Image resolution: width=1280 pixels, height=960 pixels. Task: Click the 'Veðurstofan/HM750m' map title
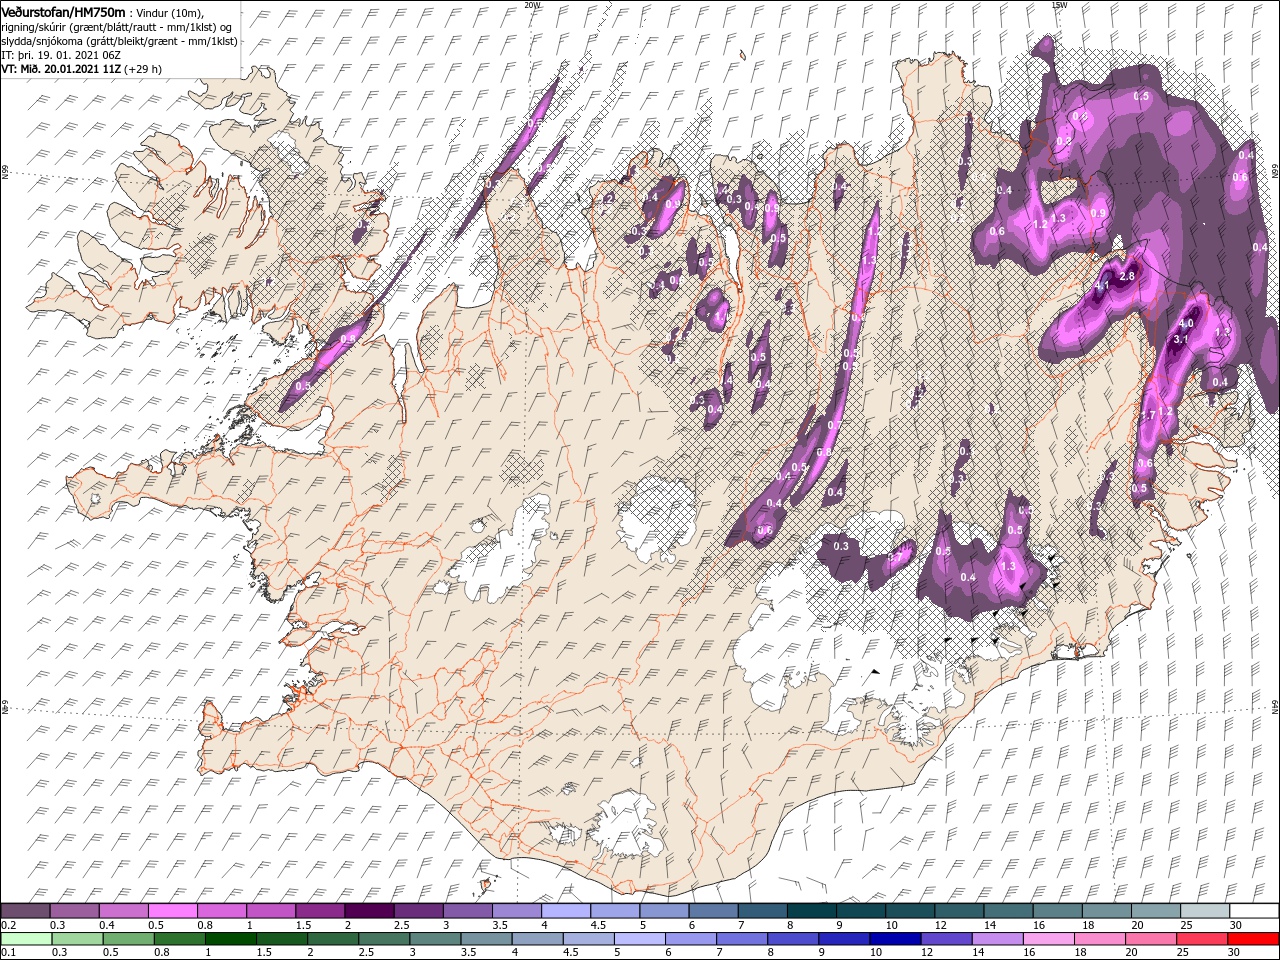coord(64,11)
